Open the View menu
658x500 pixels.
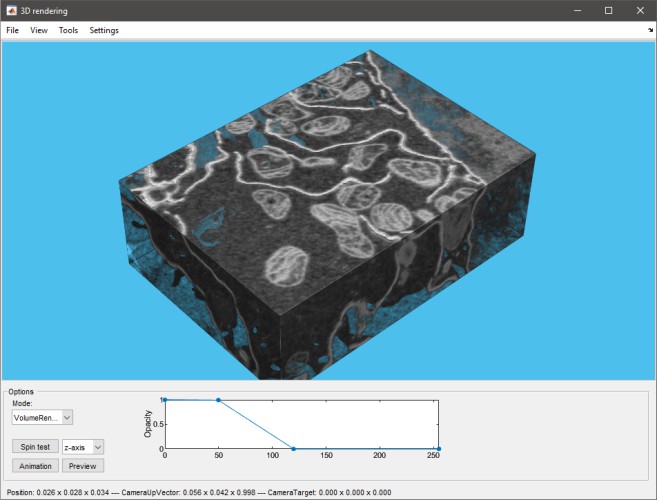pyautogui.click(x=39, y=31)
